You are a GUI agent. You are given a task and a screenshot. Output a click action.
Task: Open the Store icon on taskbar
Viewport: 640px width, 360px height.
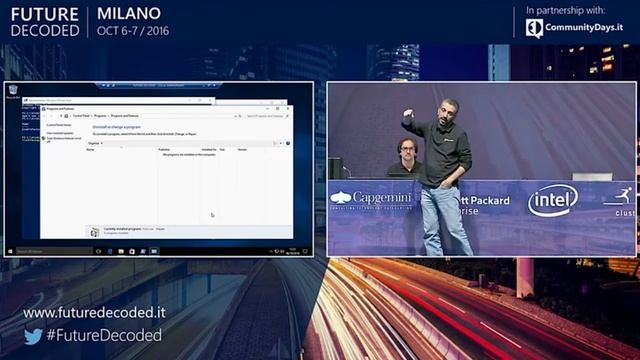point(132,251)
